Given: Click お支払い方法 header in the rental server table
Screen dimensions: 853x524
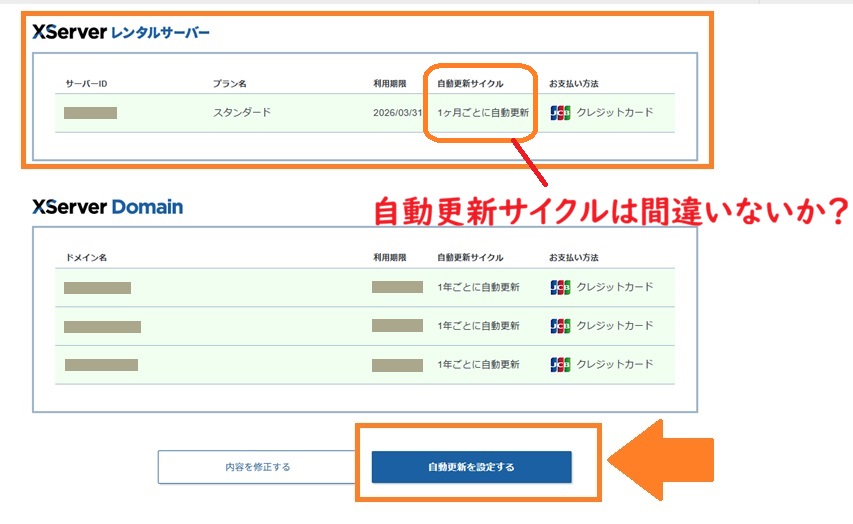Looking at the screenshot, I should pos(573,84).
